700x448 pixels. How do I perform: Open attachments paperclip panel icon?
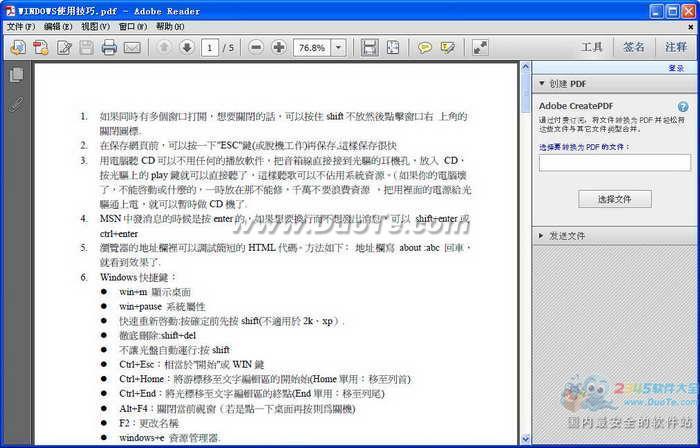pos(16,104)
